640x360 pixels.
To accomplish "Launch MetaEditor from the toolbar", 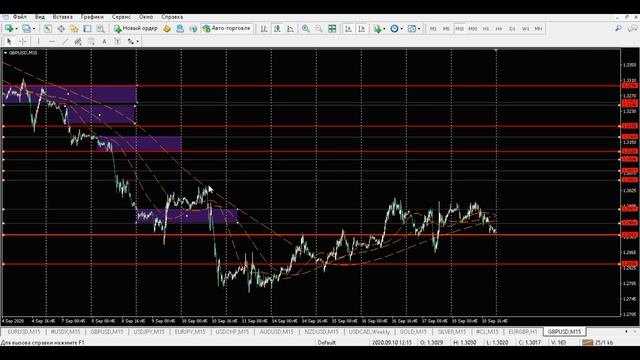I will point(167,29).
